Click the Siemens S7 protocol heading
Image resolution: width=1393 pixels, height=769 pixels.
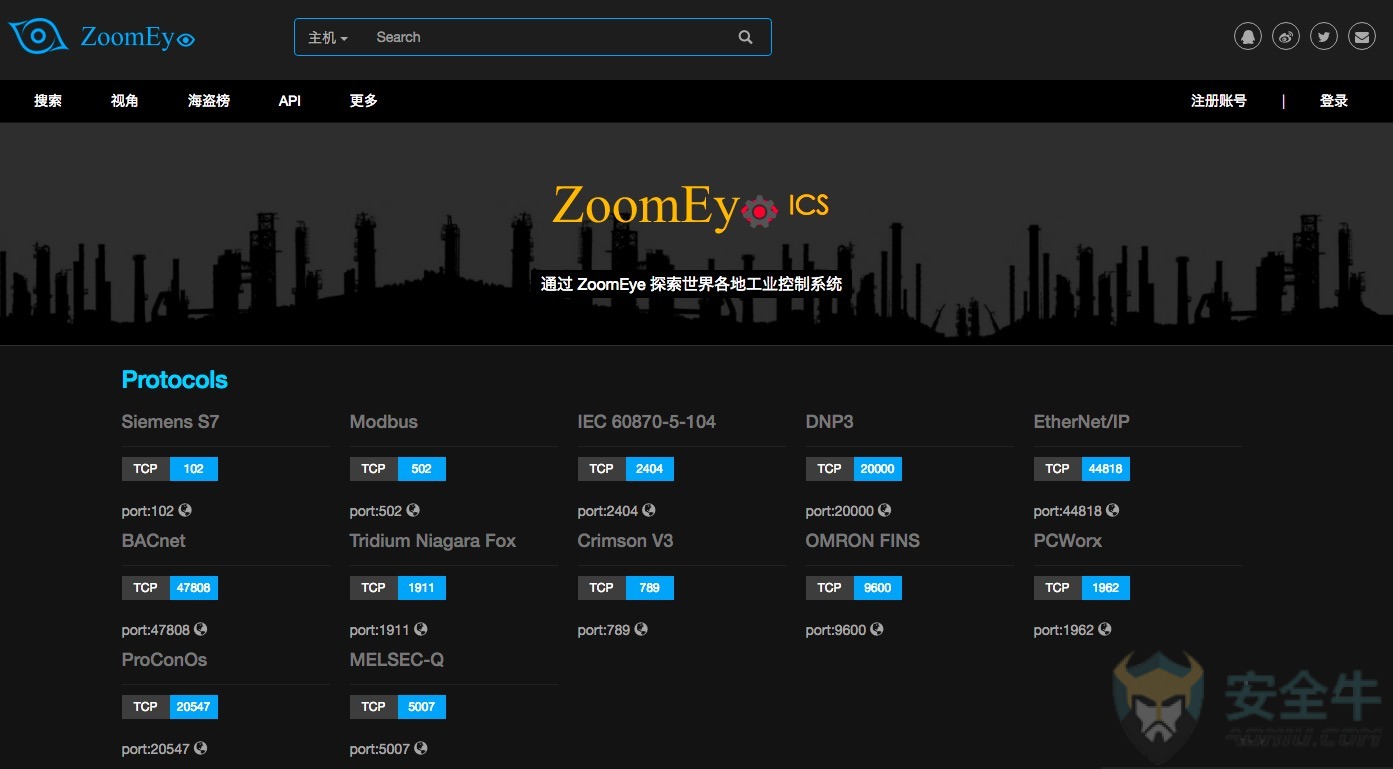[170, 422]
